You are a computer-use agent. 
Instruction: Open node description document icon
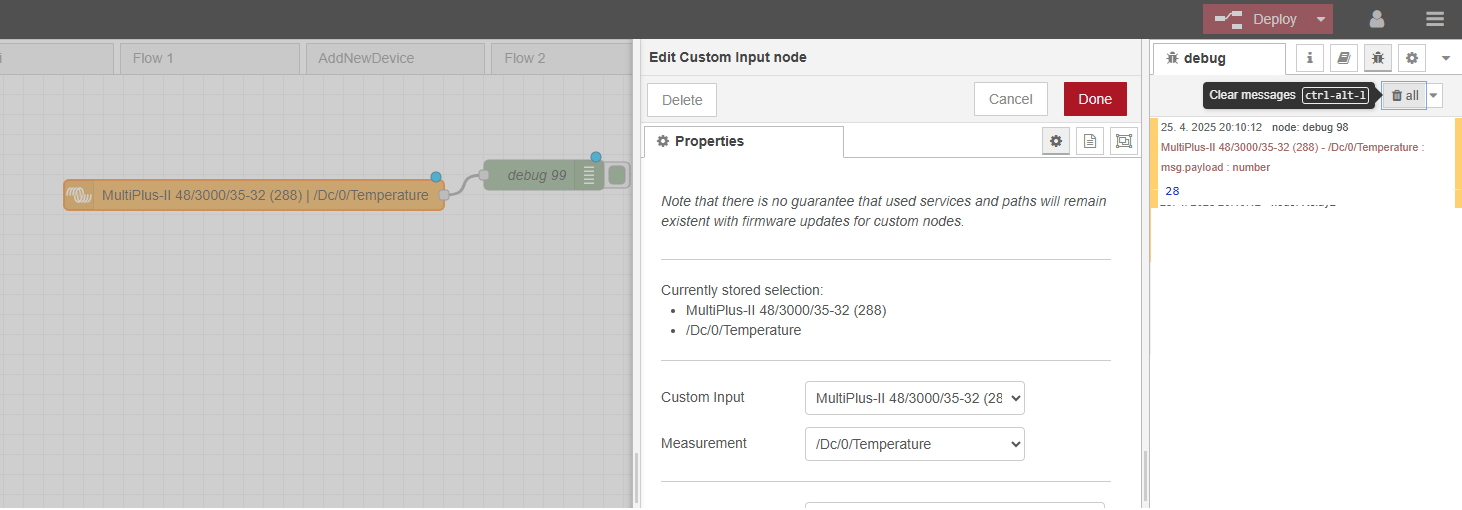[1090, 142]
